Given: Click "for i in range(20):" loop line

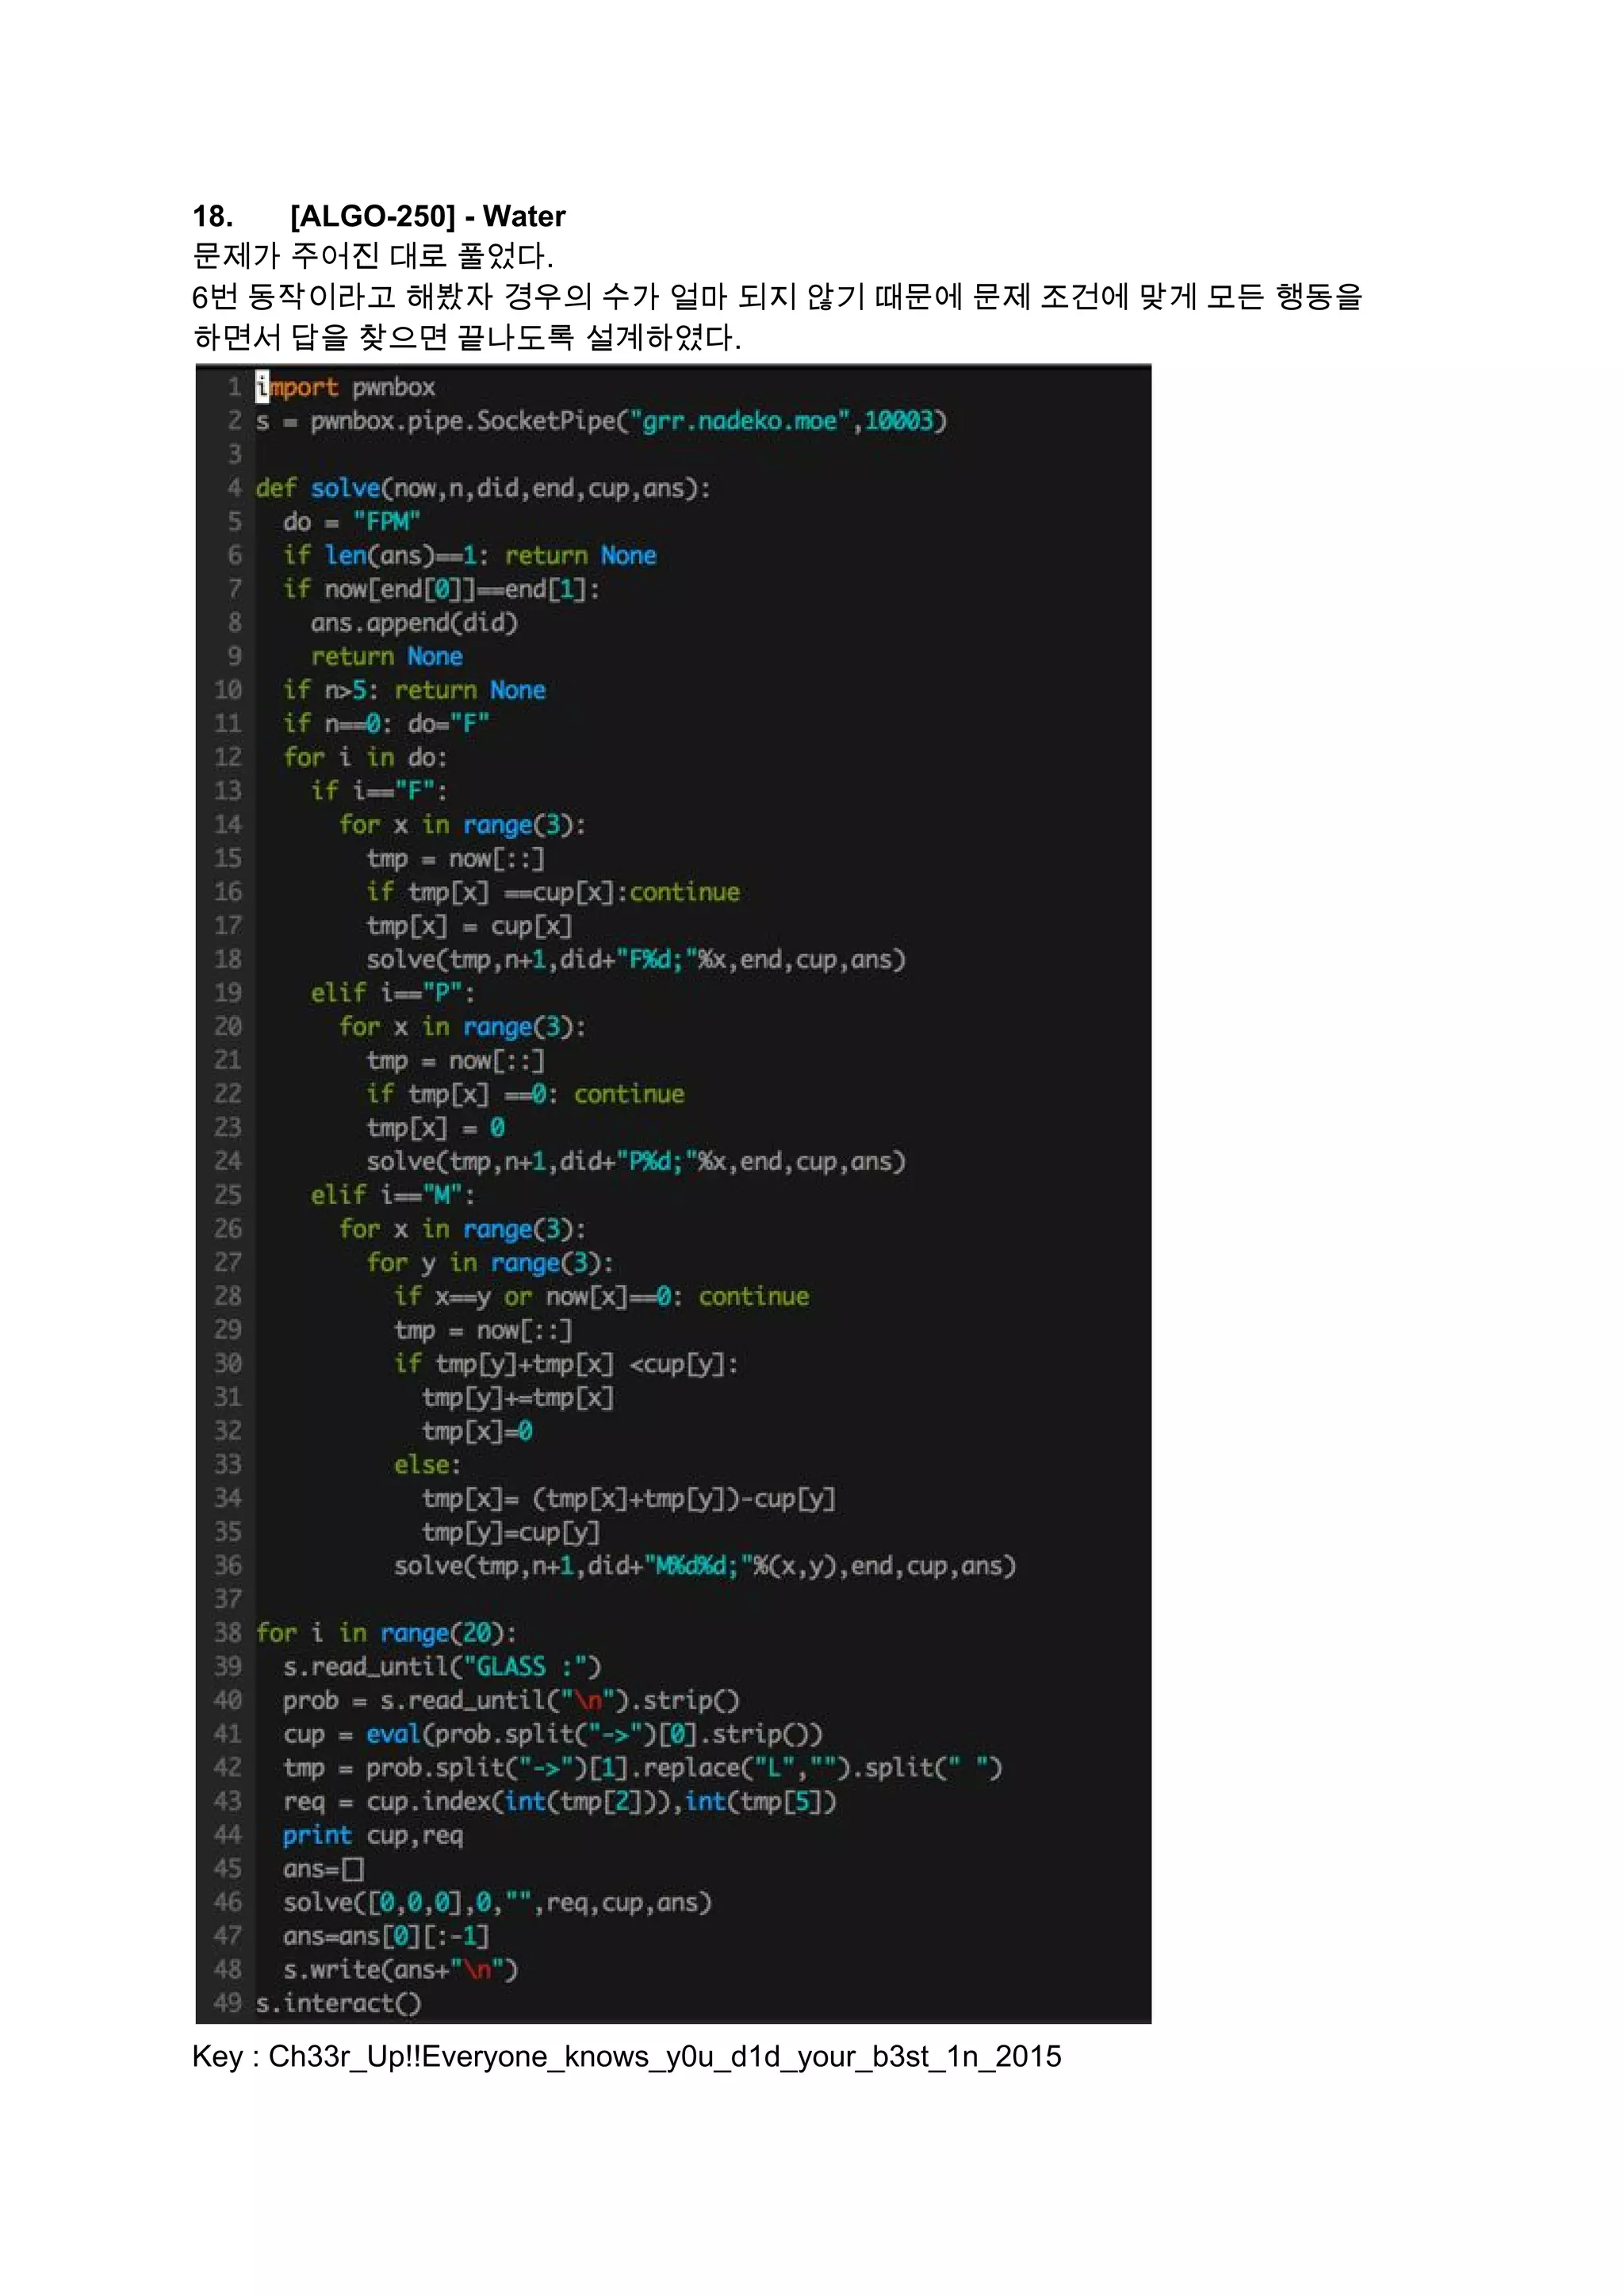Looking at the screenshot, I should [x=386, y=1633].
